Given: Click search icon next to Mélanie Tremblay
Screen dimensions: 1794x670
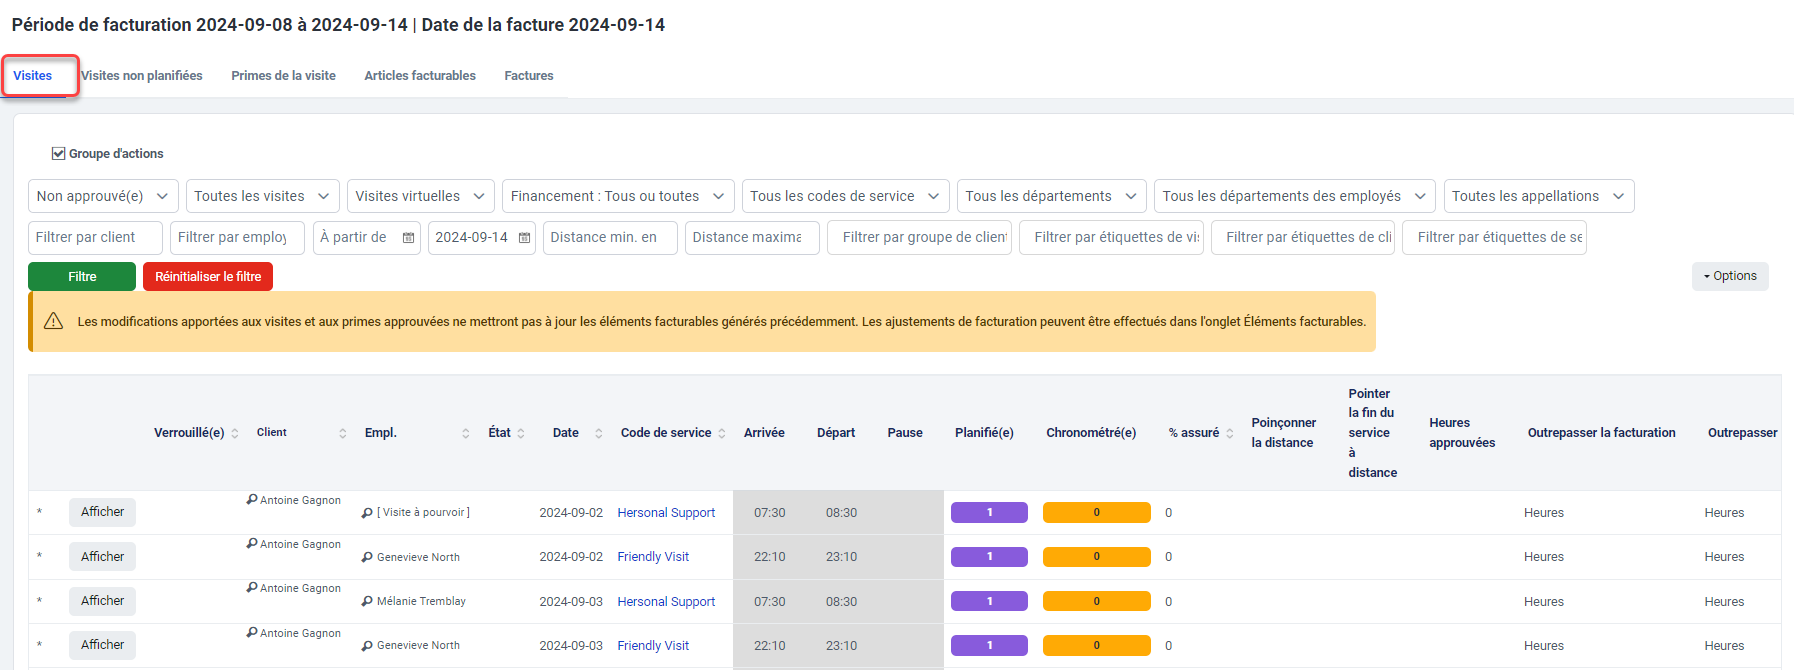Looking at the screenshot, I should 367,602.
